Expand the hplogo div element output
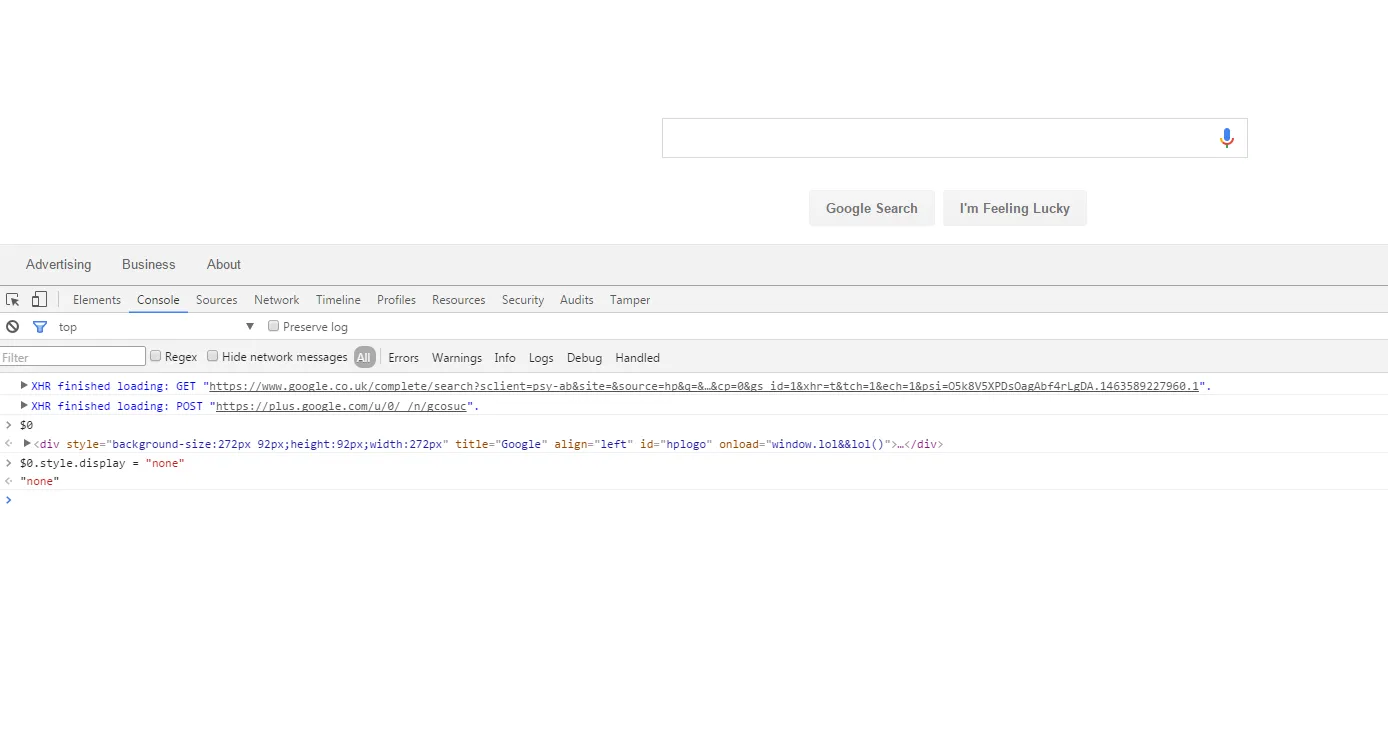Viewport: 1388px width, 738px height. point(28,443)
